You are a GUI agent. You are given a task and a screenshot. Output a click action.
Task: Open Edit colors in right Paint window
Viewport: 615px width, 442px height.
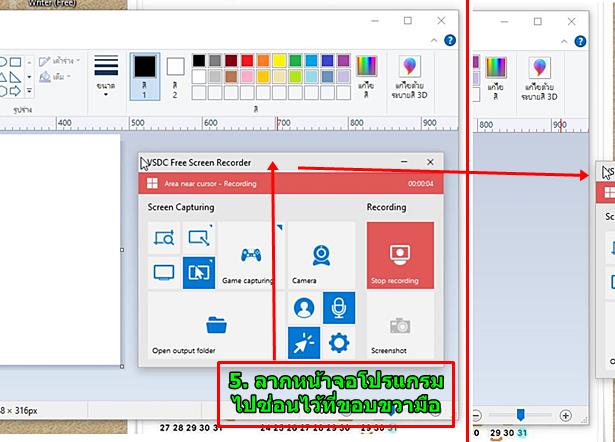[496, 78]
